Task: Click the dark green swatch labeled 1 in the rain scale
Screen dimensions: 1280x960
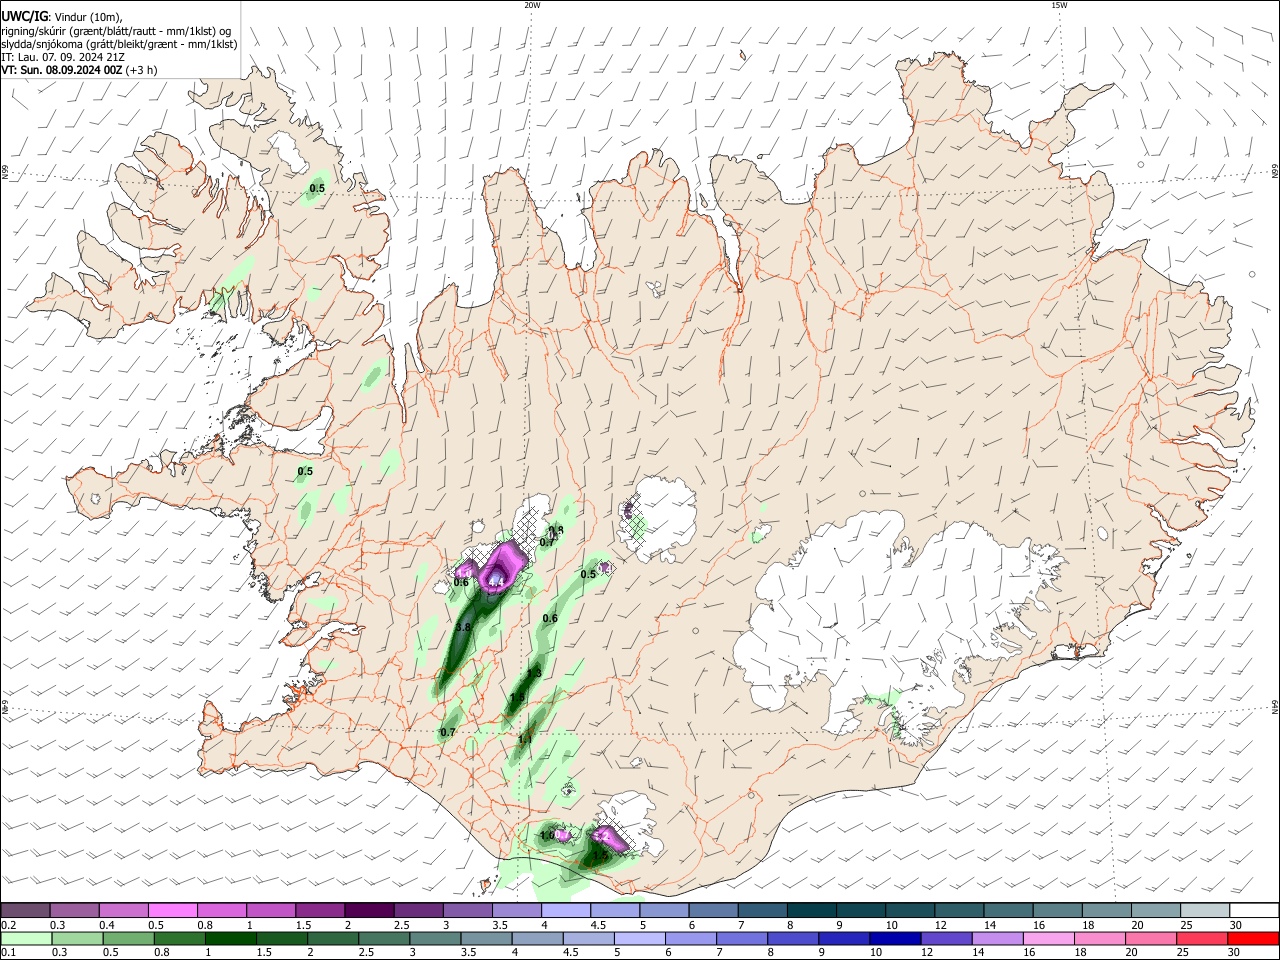Action: coord(230,938)
